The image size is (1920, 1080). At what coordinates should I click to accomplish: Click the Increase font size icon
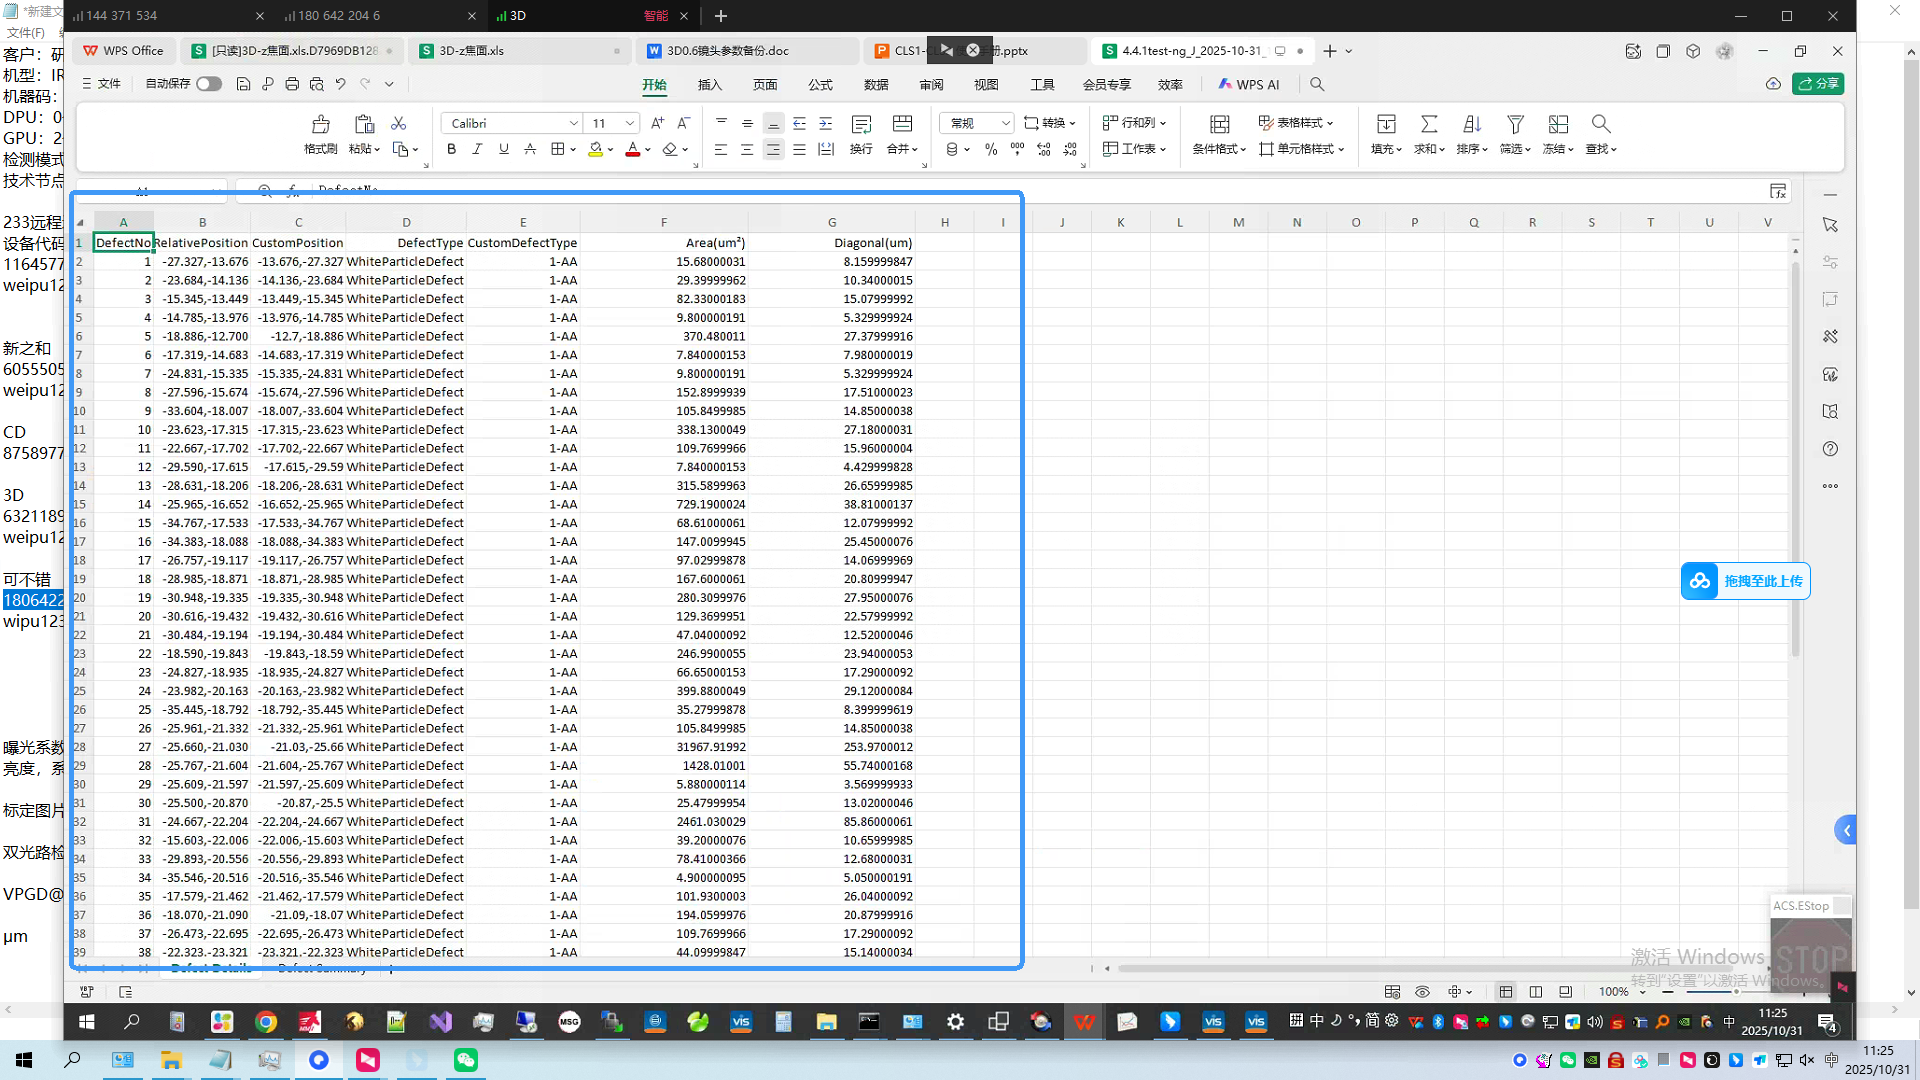[x=657, y=123]
